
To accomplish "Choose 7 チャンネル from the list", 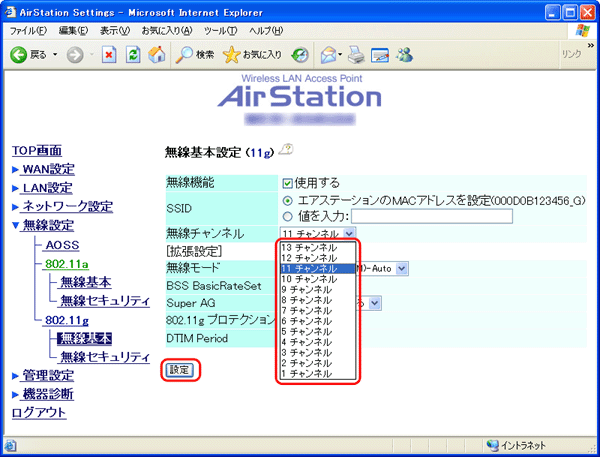I will [x=318, y=311].
